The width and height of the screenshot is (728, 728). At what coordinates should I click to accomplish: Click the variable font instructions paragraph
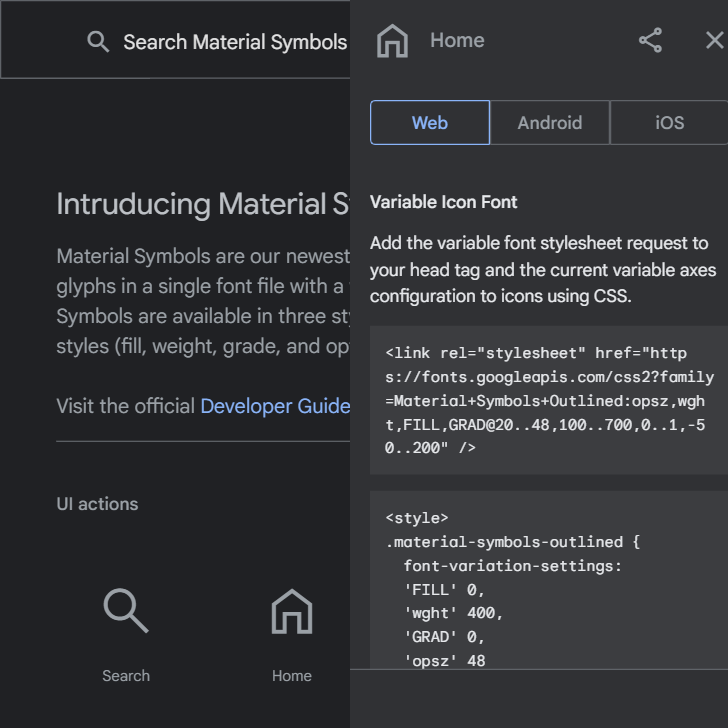539,270
